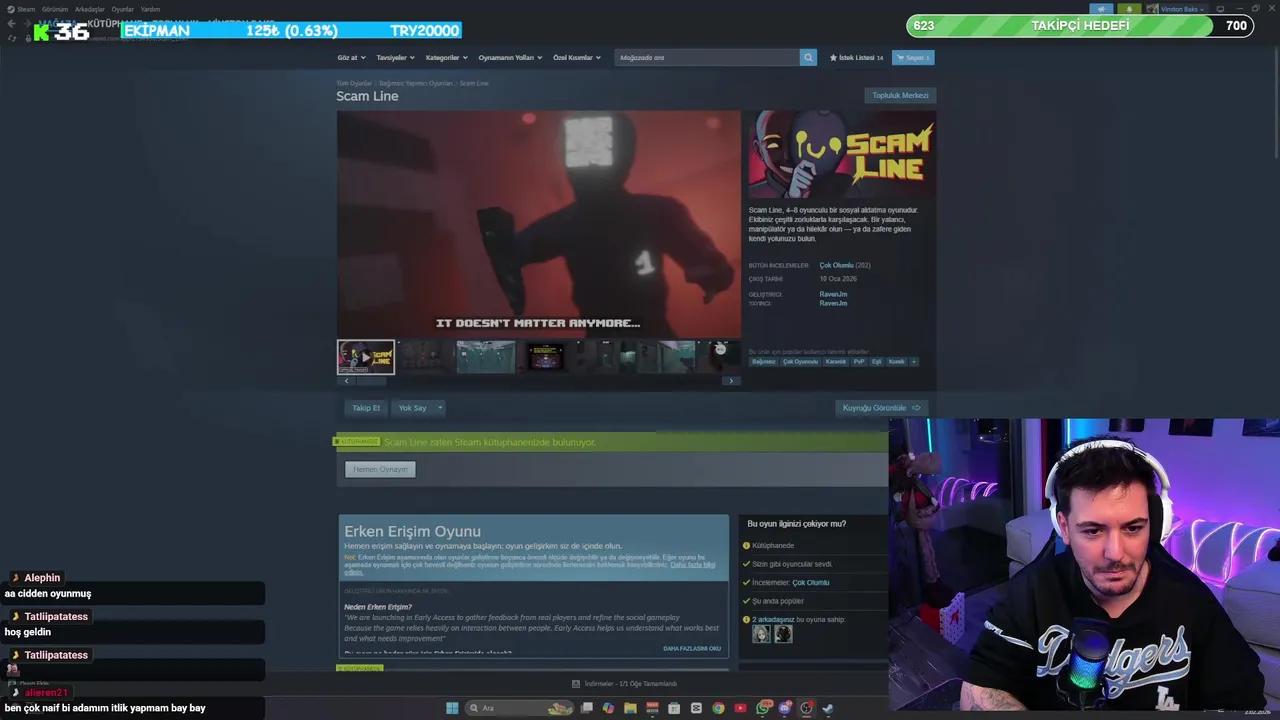Open the Yardım menu

(150, 9)
